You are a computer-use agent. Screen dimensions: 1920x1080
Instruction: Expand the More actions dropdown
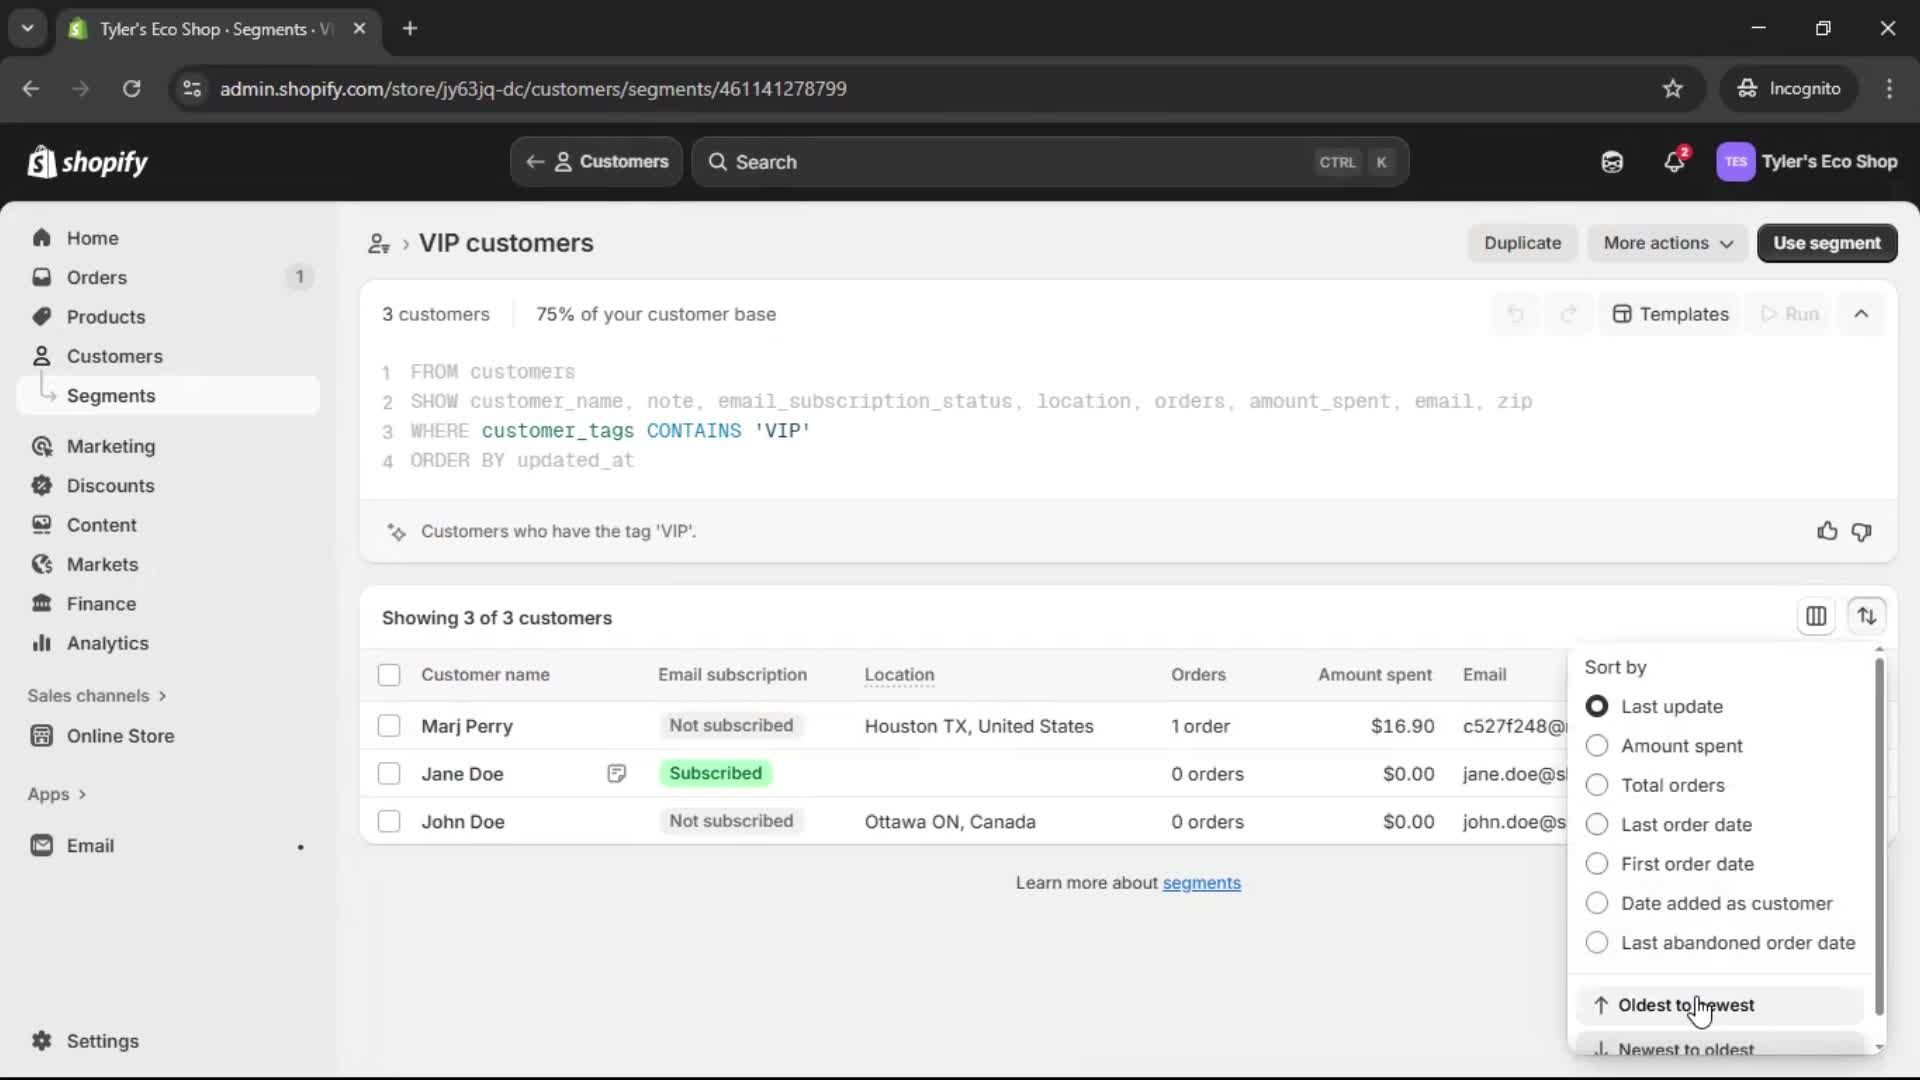coord(1667,243)
